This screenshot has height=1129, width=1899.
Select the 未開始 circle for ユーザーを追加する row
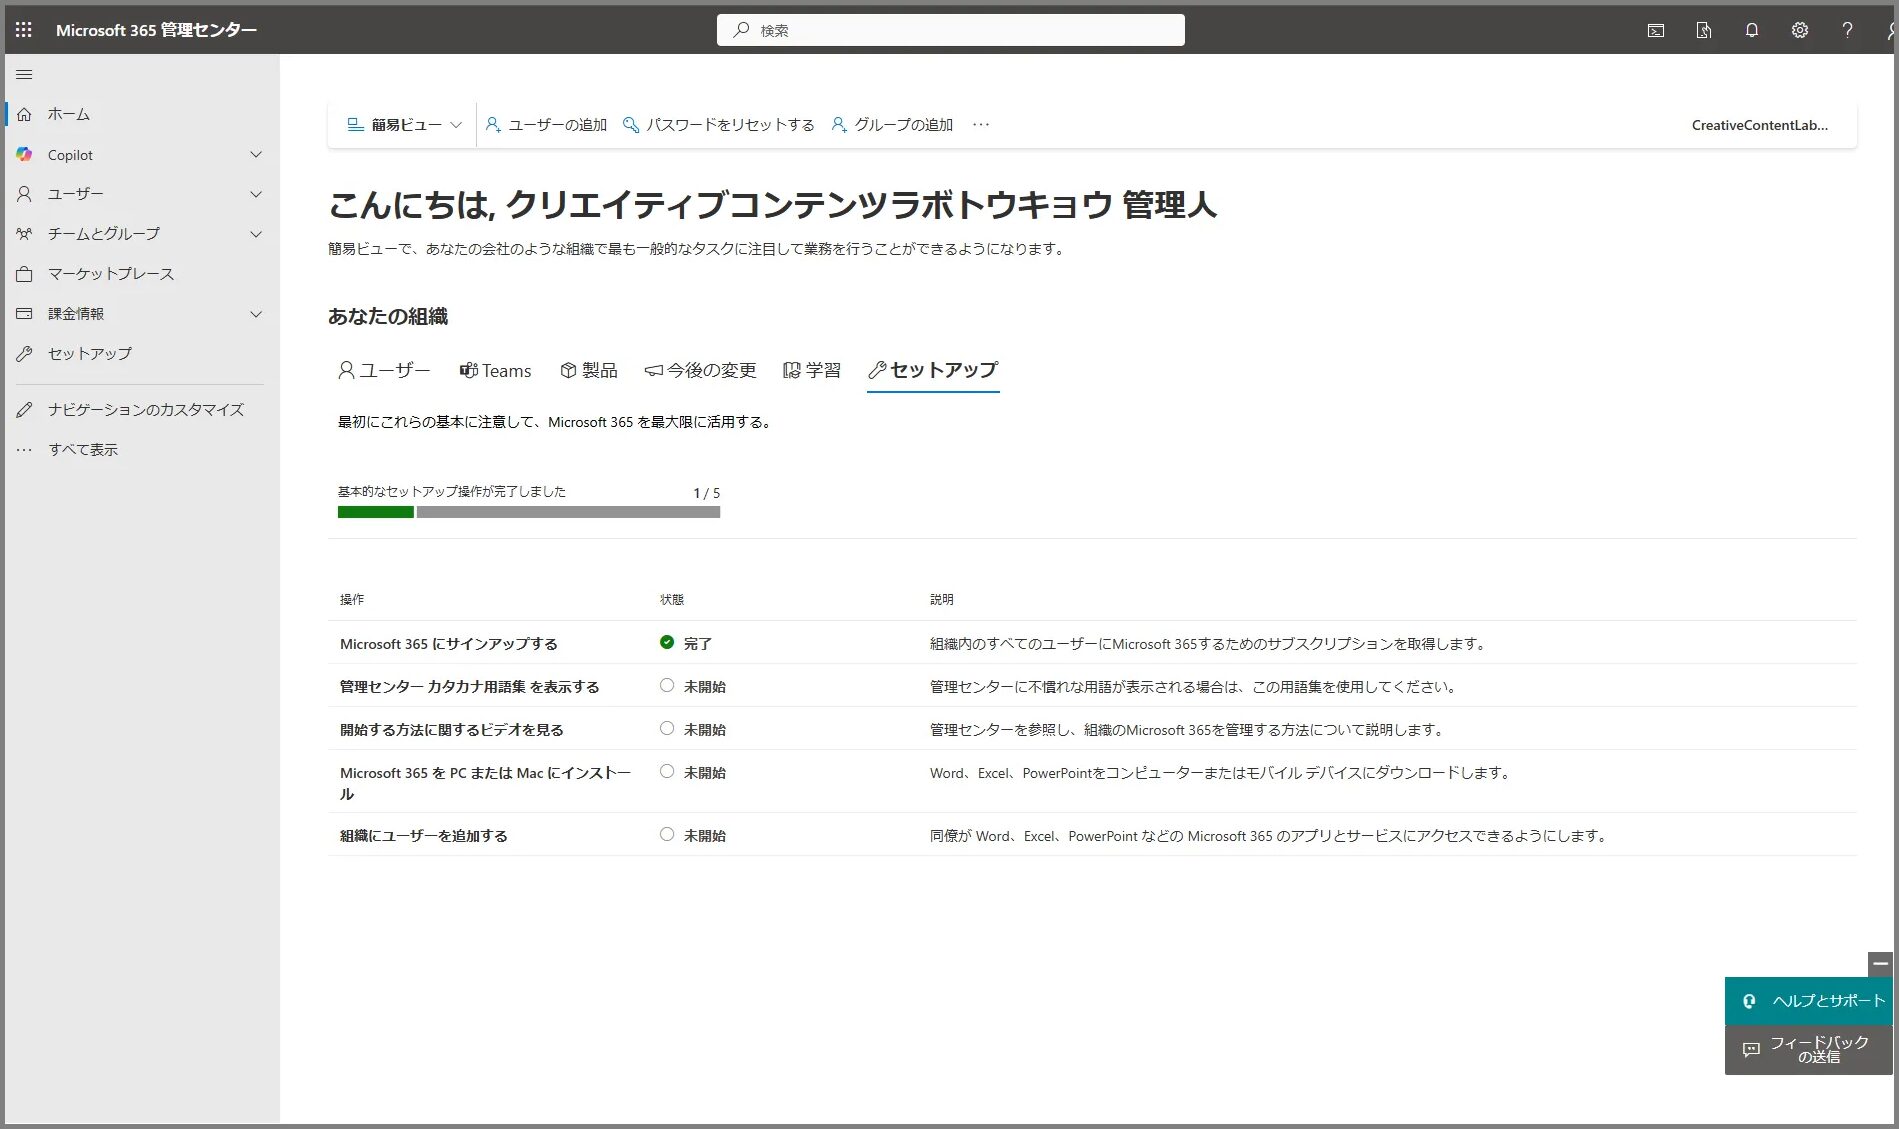tap(667, 835)
